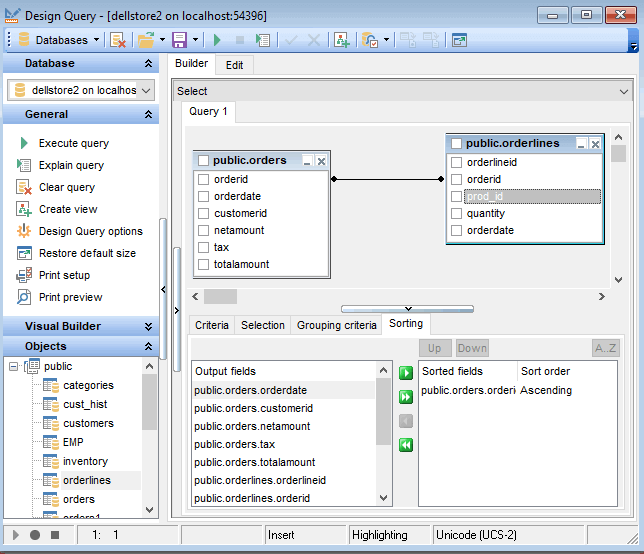
Task: Tick the quantity checkbox in public.orderlines
Action: (x=457, y=213)
